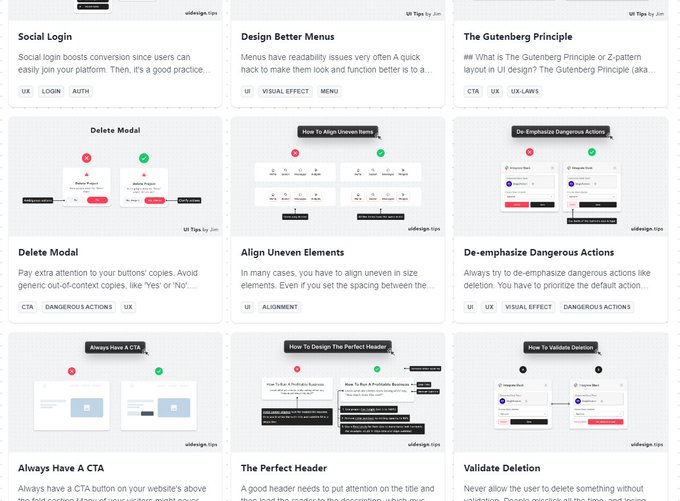Select the MENU tag
Viewport: 680px width, 501px height.
click(329, 91)
